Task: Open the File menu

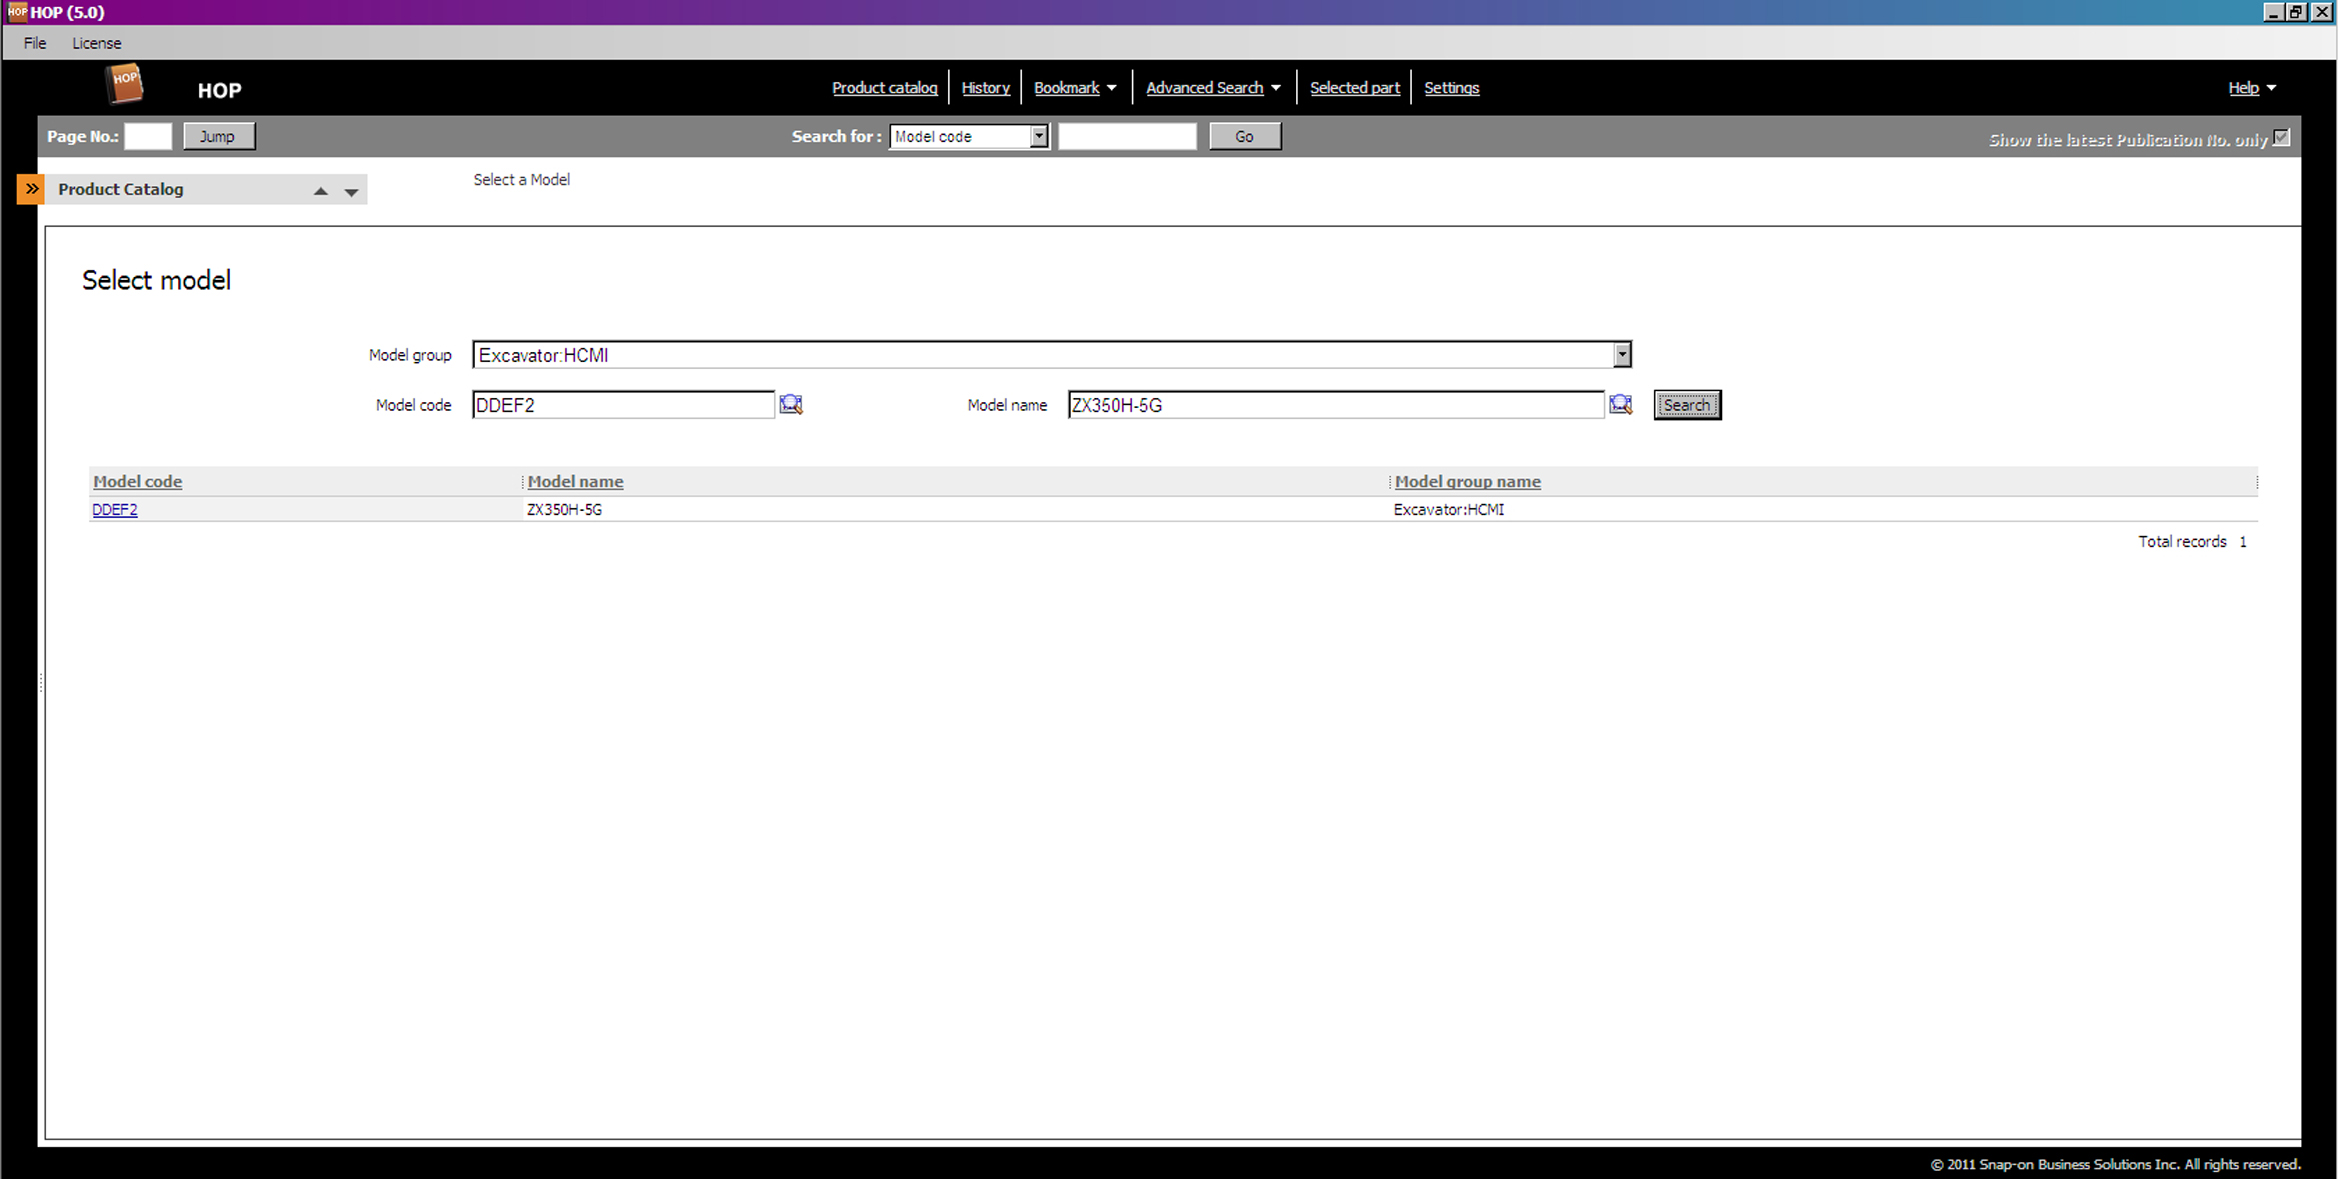Action: (35, 43)
